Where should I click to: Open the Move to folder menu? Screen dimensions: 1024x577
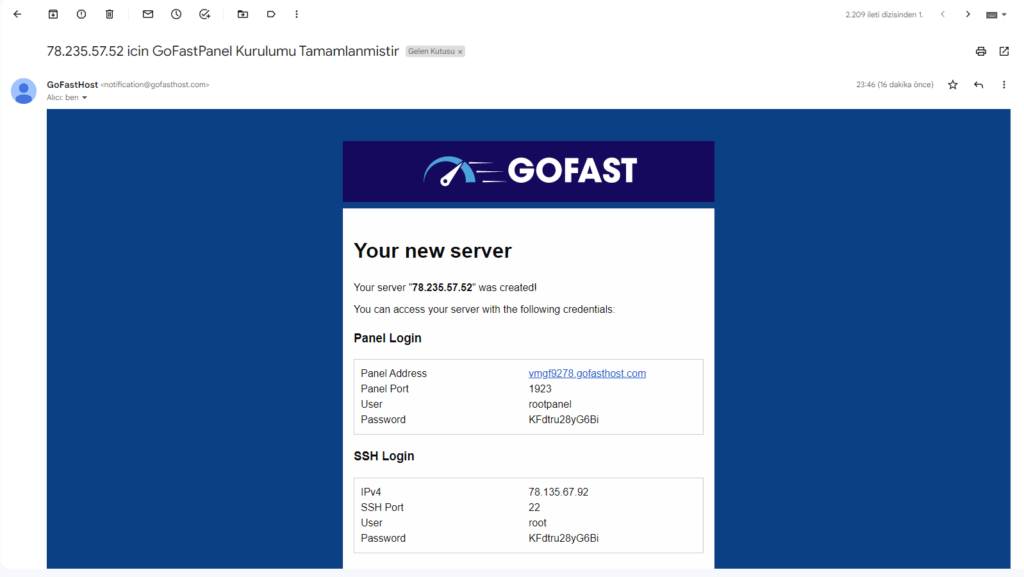243,15
